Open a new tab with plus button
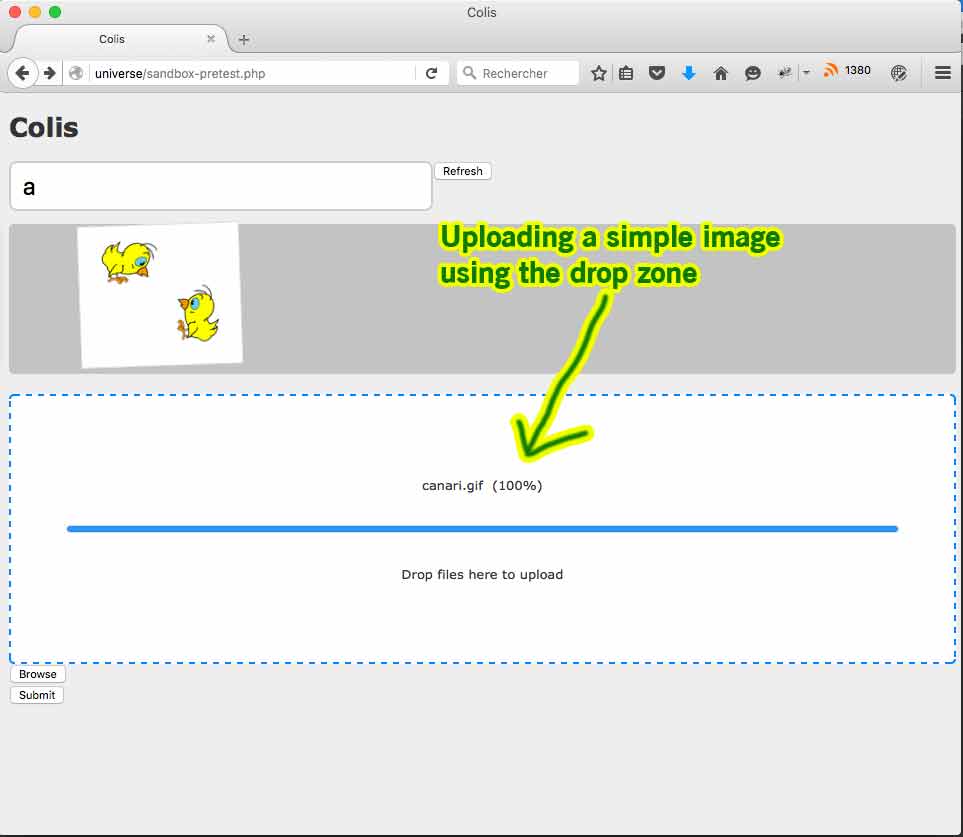 coord(244,40)
